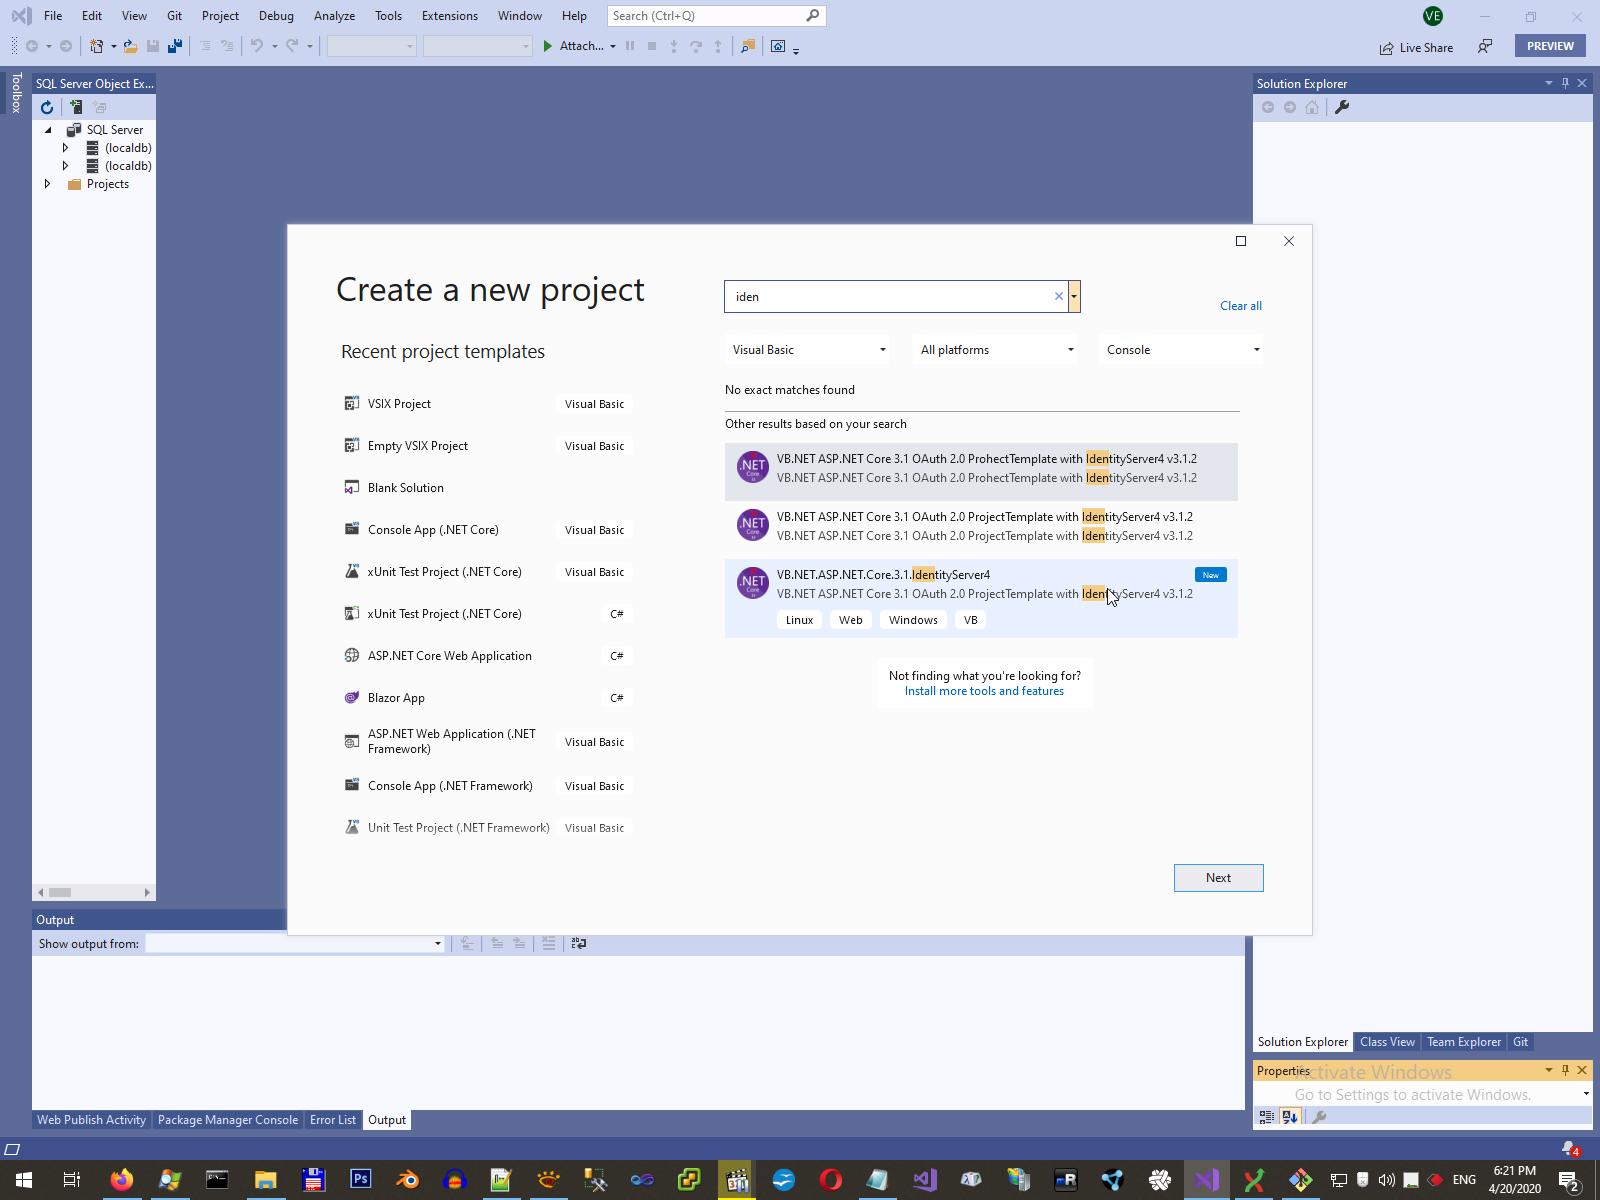This screenshot has width=1600, height=1200.
Task: Open the Action Center notifications icon
Action: pyautogui.click(x=1570, y=1181)
